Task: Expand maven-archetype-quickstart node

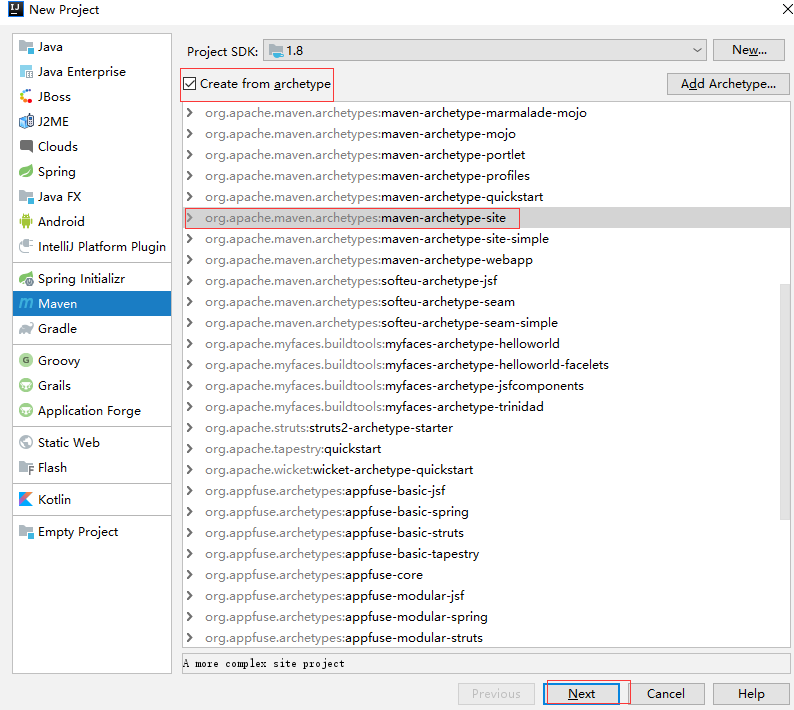Action: 189,196
